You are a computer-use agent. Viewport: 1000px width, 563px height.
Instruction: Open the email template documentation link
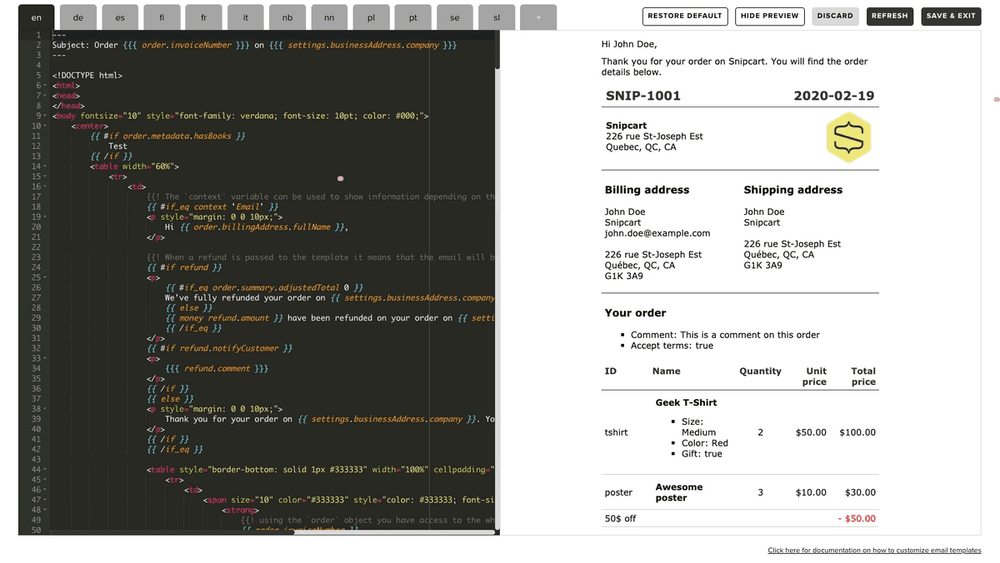click(x=874, y=551)
